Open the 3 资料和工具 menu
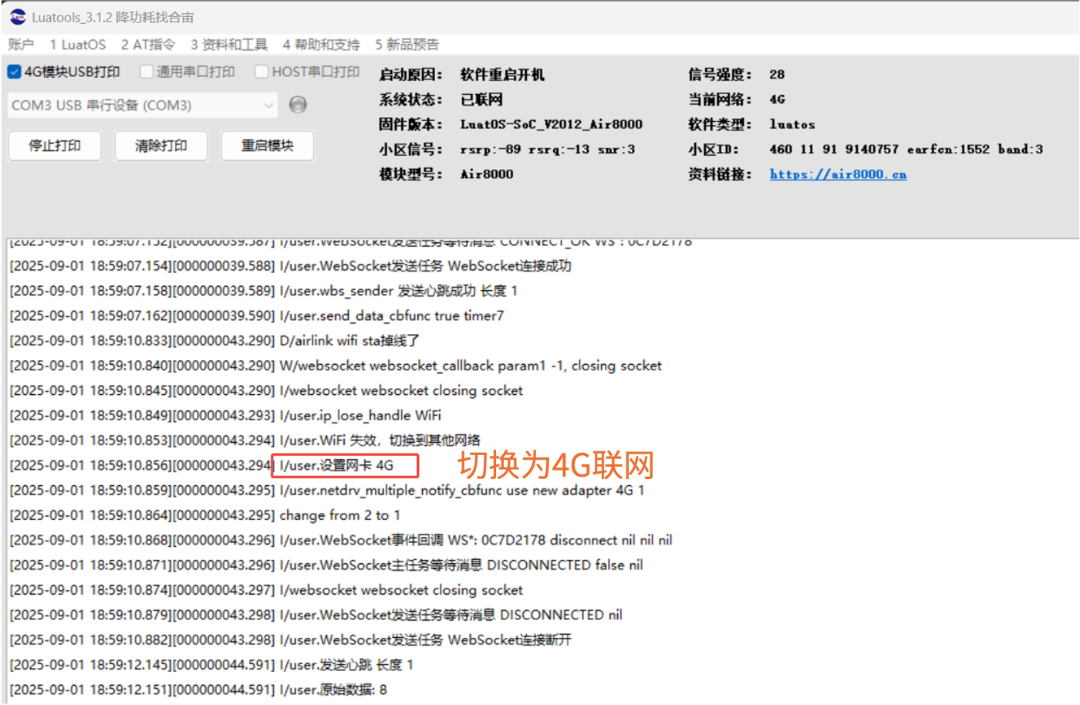Viewport: 1080px width, 705px height. click(229, 43)
